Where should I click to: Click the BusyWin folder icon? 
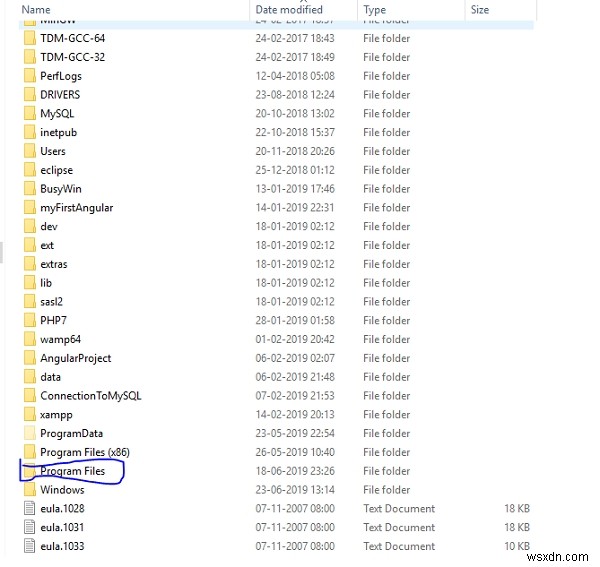click(29, 189)
